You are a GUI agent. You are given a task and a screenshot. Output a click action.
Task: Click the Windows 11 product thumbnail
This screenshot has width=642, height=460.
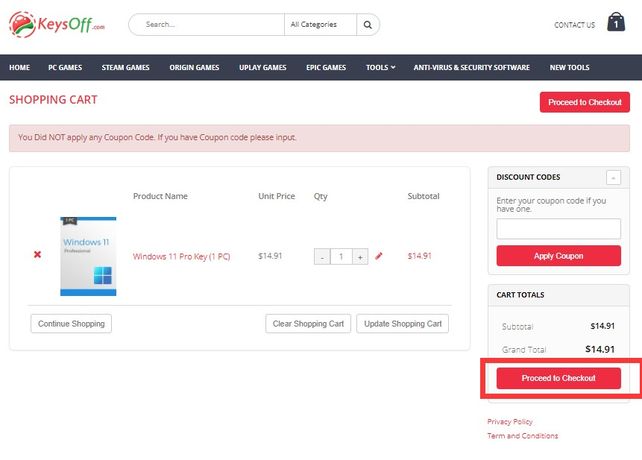click(88, 256)
